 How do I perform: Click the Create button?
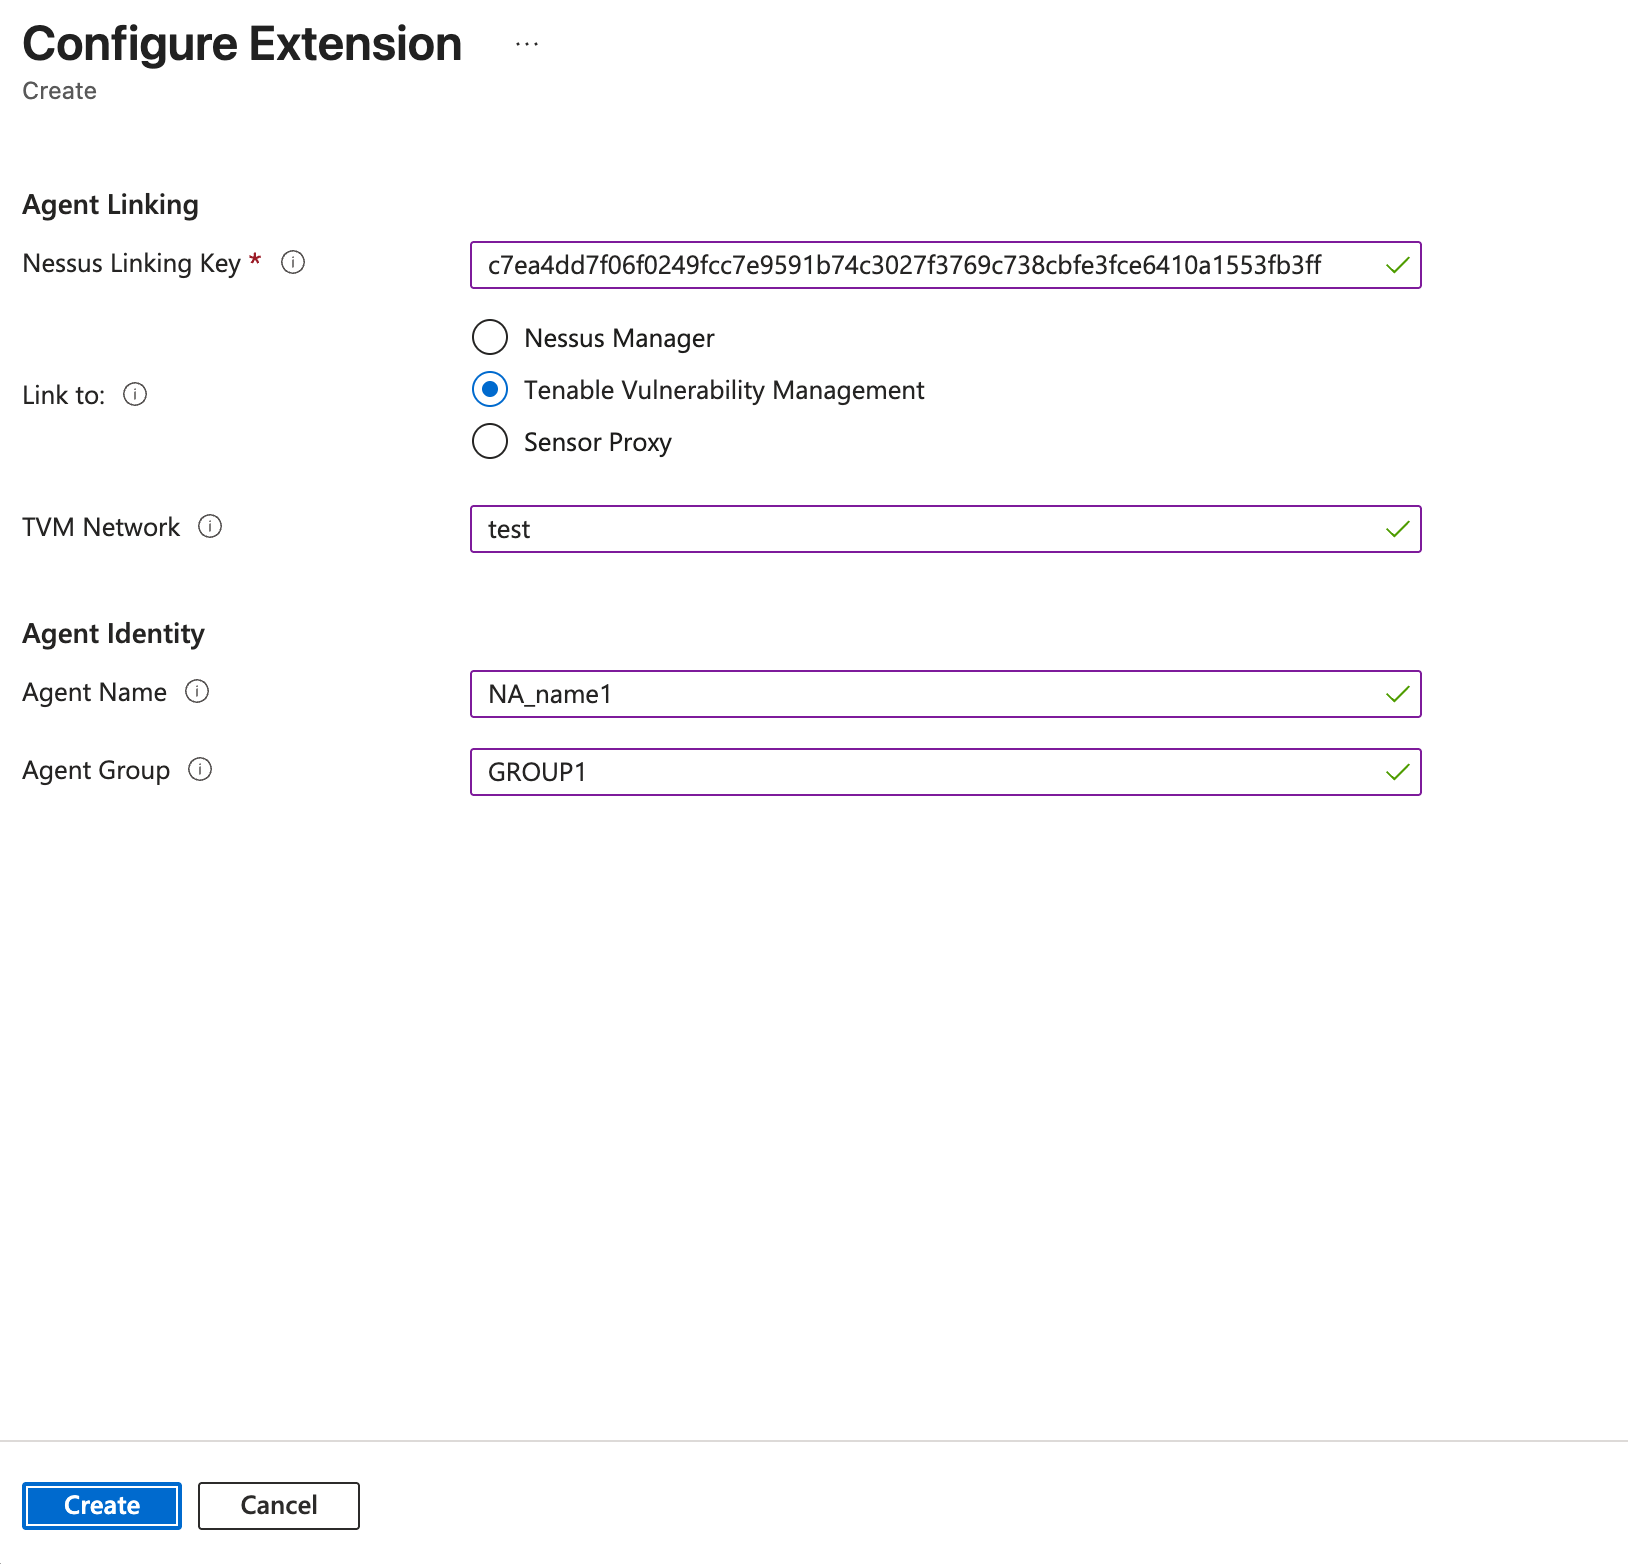[102, 1506]
